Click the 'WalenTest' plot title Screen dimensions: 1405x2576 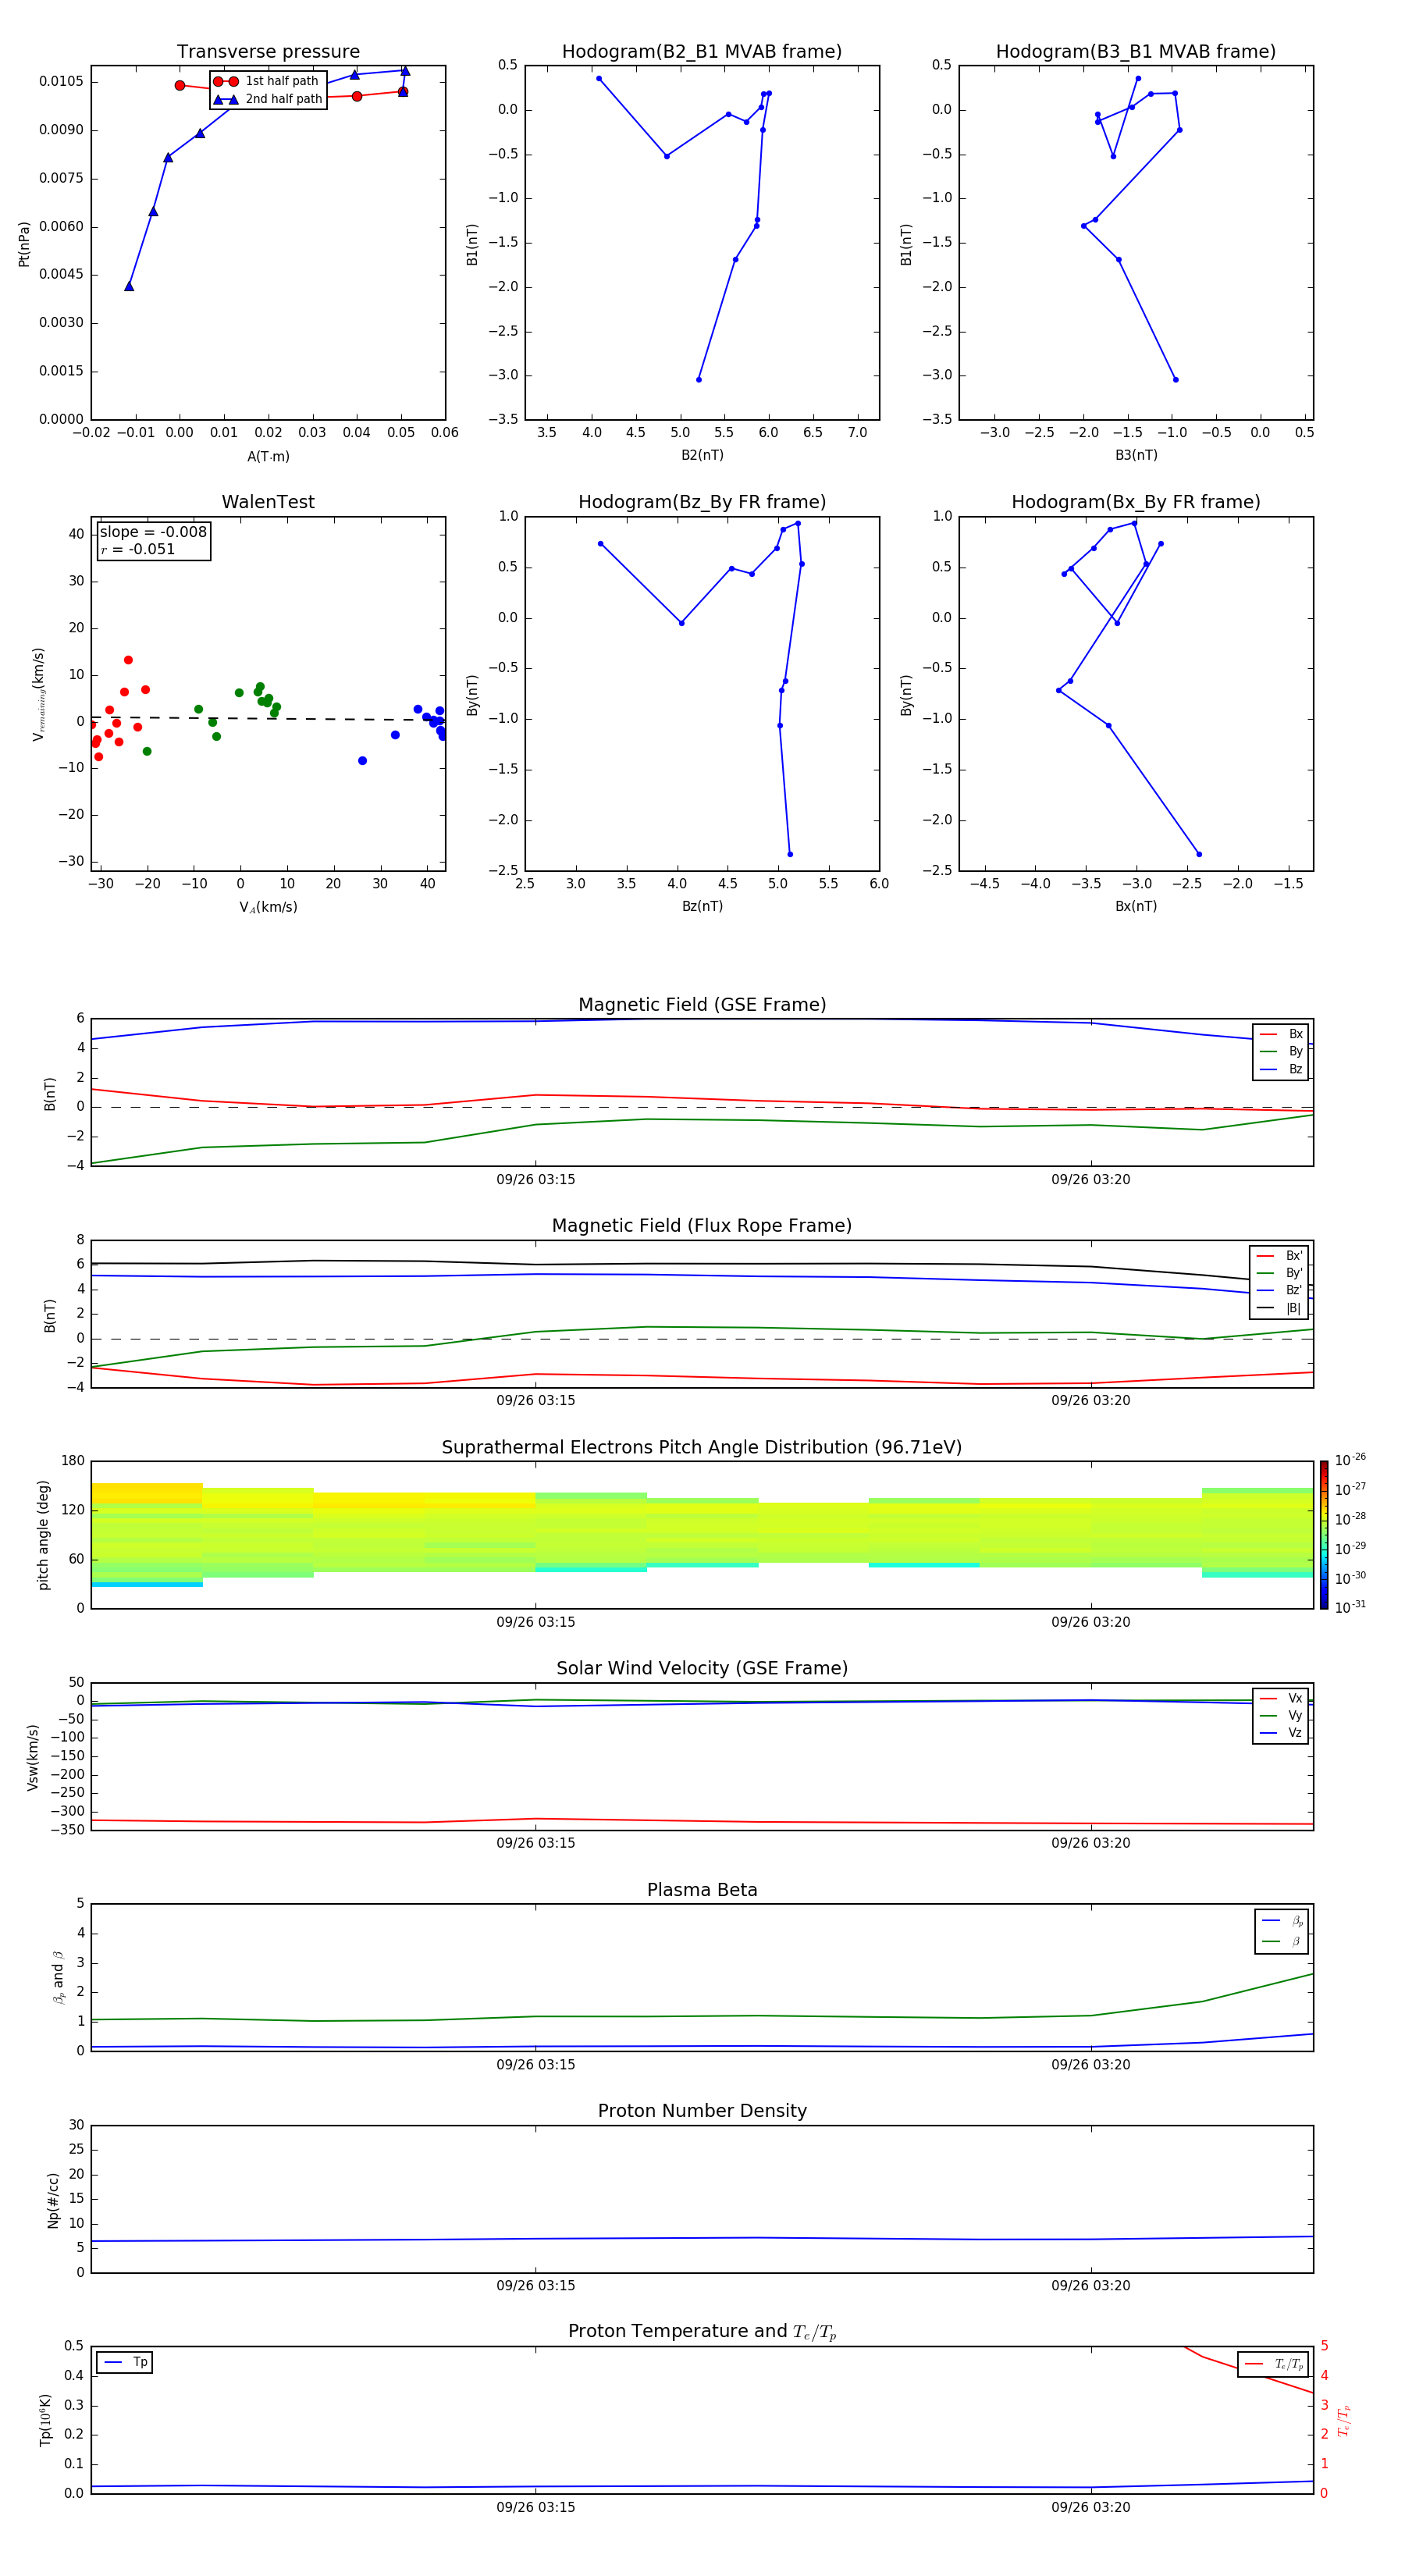[x=268, y=502]
